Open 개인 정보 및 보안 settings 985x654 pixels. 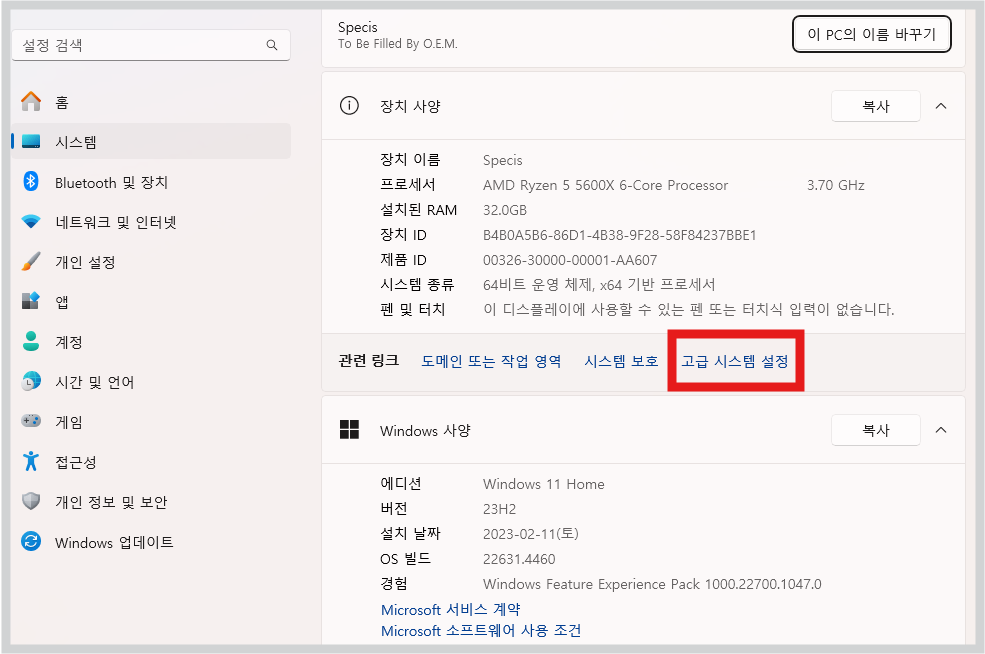click(151, 502)
